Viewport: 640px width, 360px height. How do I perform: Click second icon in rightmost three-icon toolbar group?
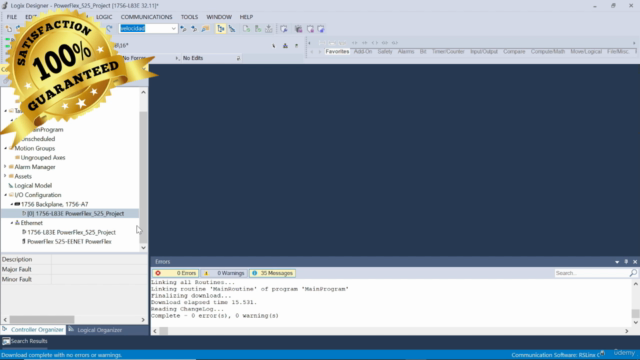click(x=310, y=29)
